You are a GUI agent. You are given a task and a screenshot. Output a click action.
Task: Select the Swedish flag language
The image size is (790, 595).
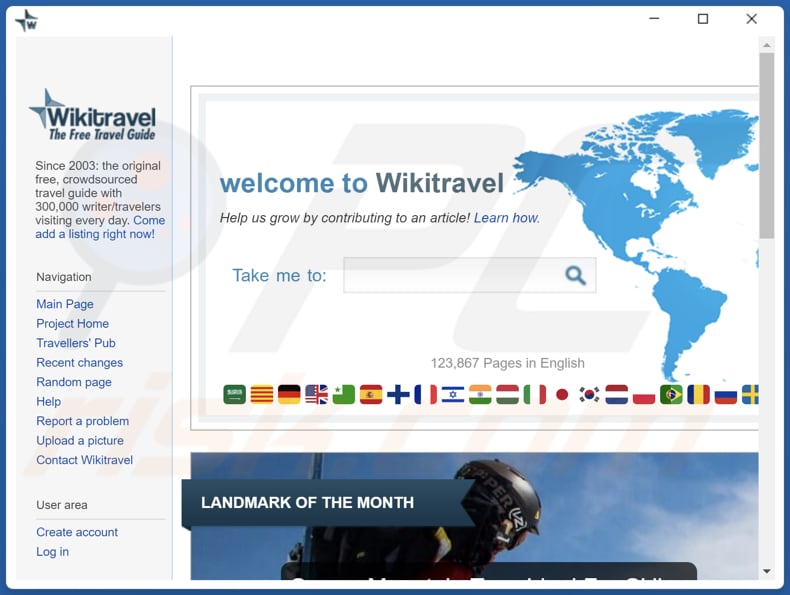coord(750,394)
